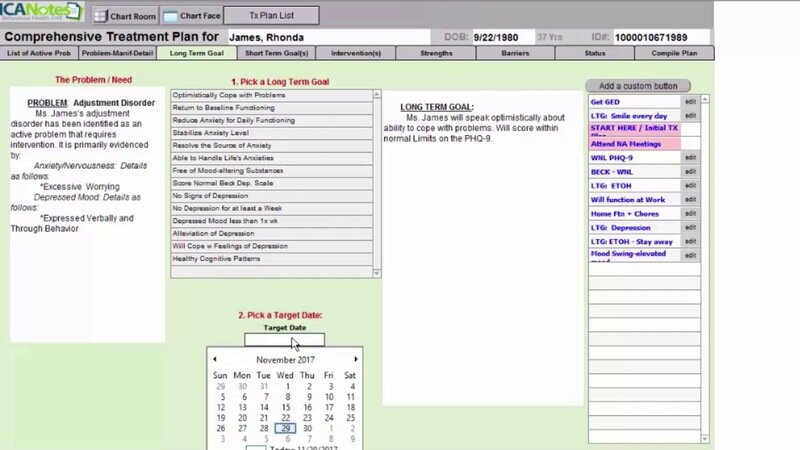Go to next month in calendar
The image size is (800, 450).
[x=356, y=359]
